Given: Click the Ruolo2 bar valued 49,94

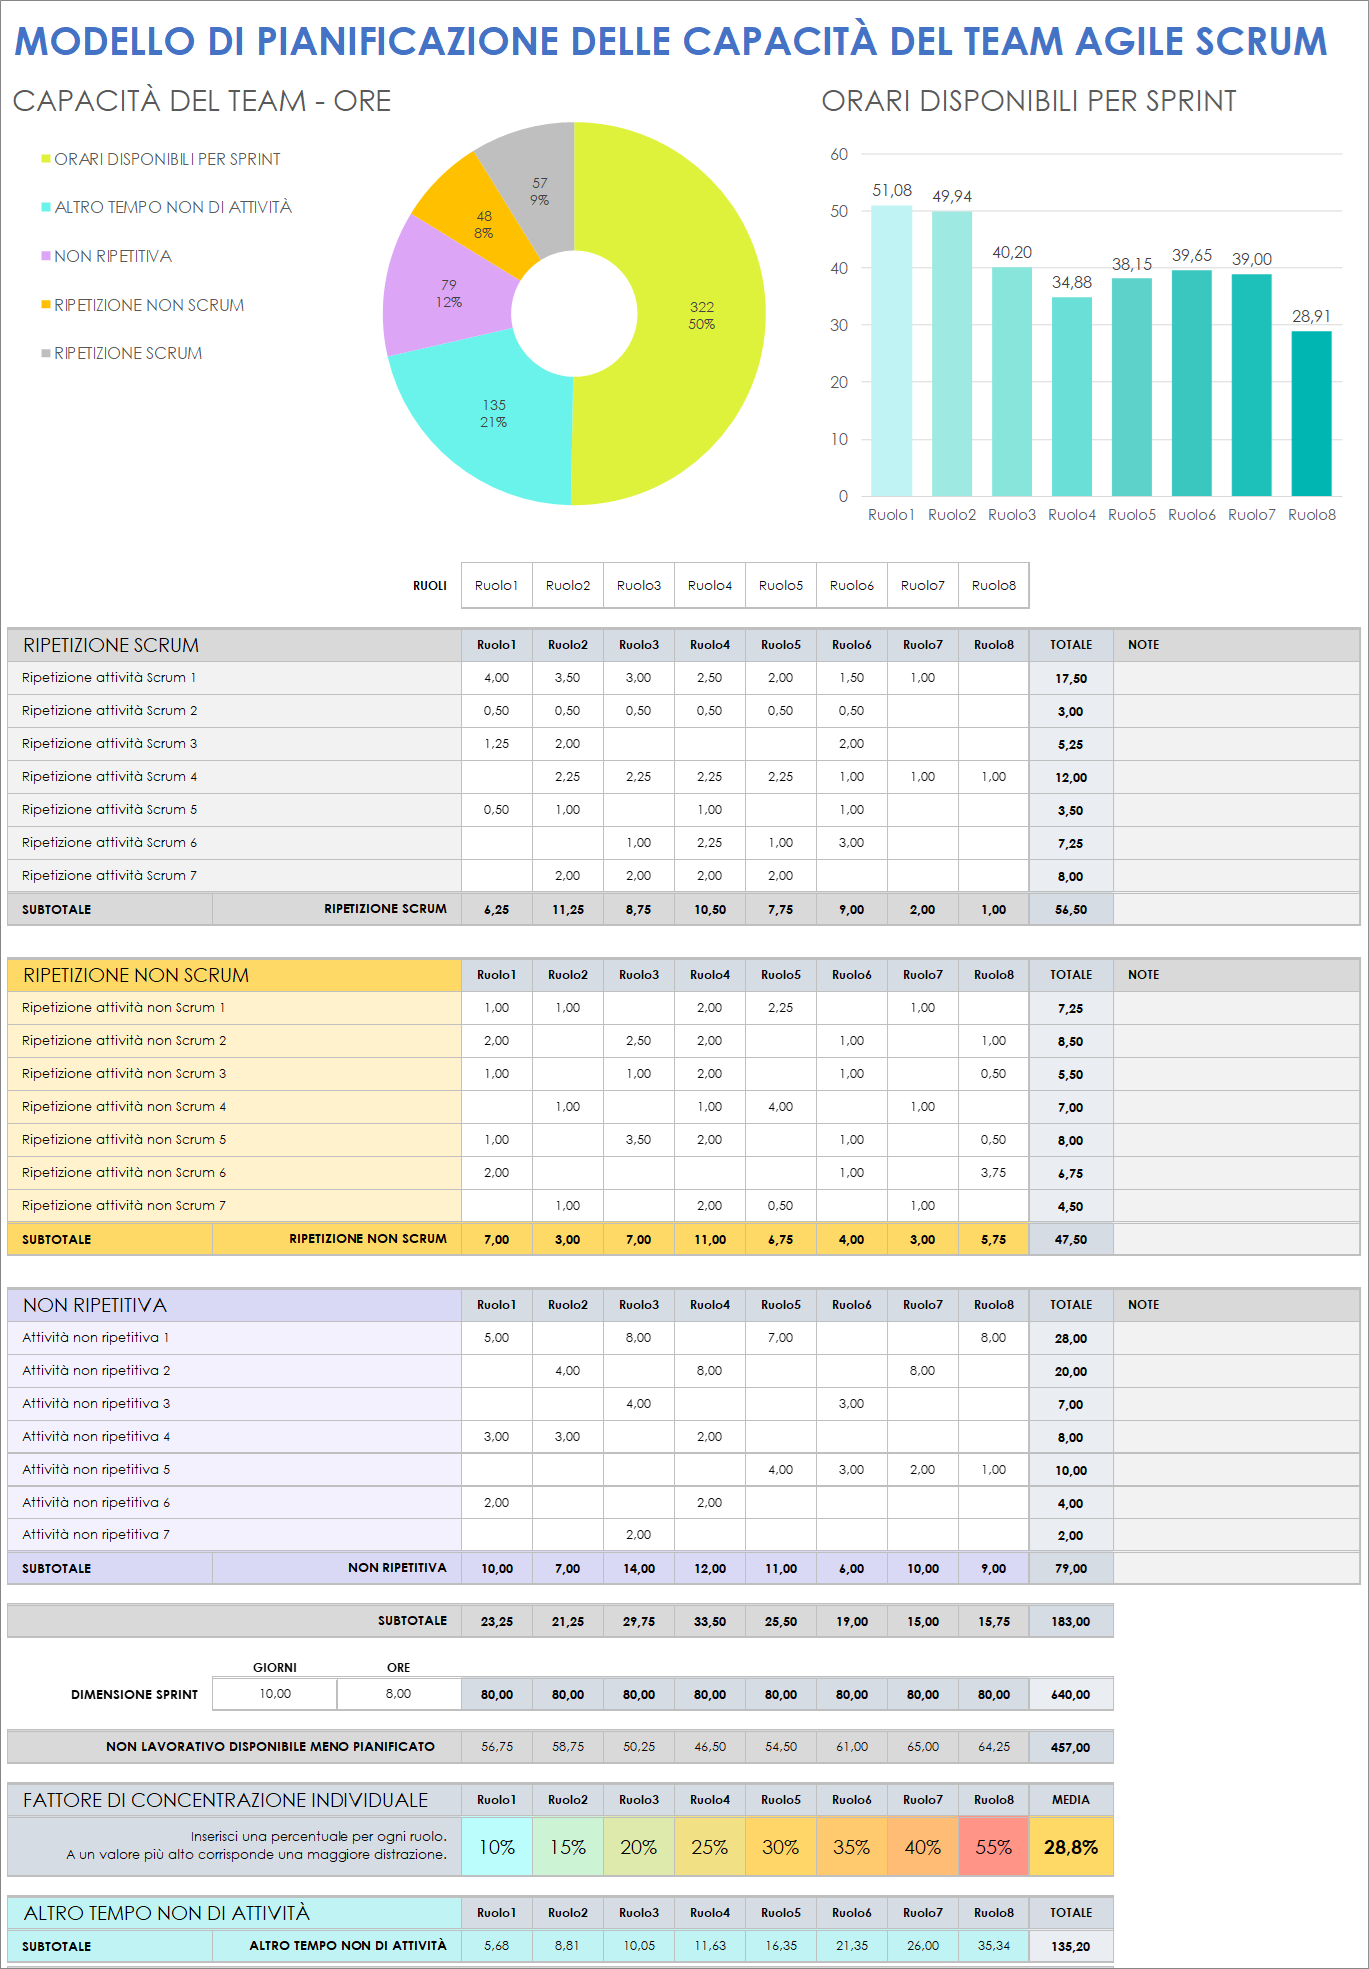Looking at the screenshot, I should 951,353.
